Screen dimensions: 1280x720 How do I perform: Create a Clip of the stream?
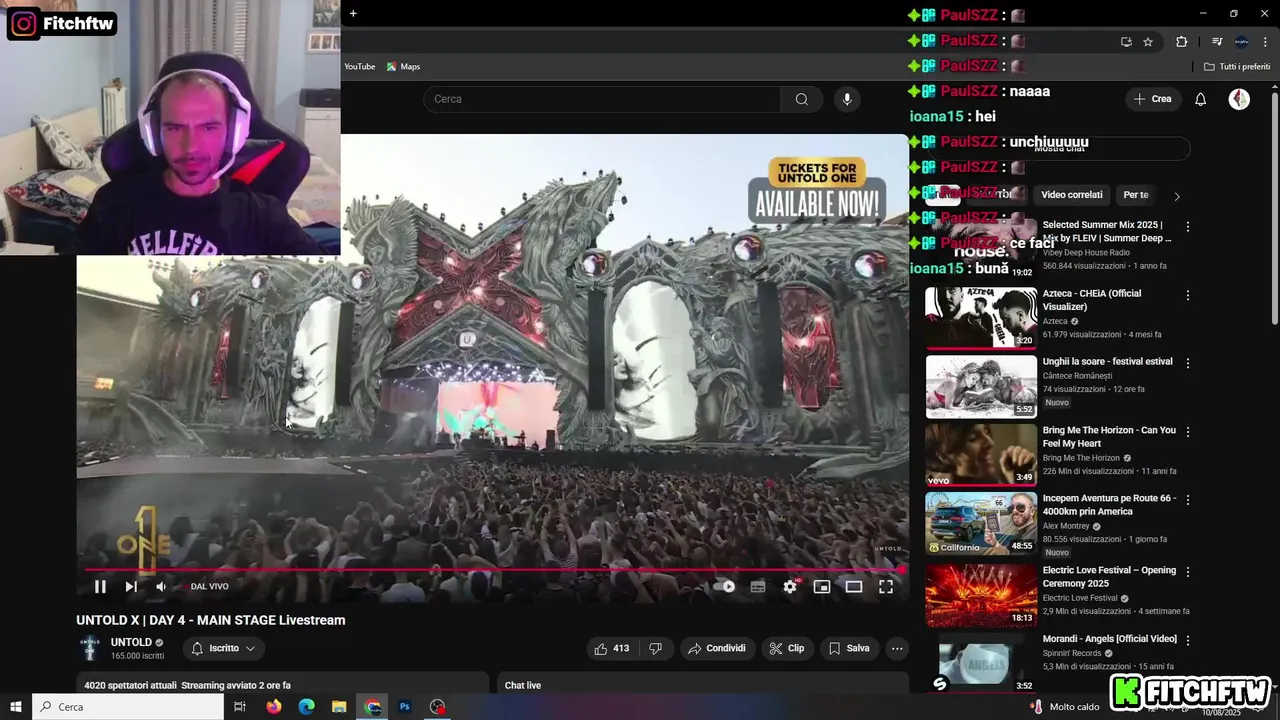click(x=787, y=648)
